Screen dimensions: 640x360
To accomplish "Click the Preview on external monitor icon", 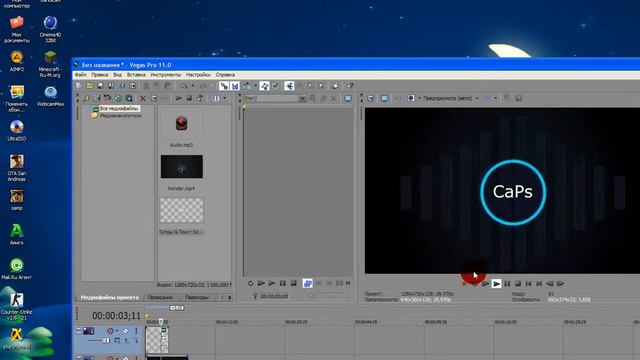I will pyautogui.click(x=384, y=98).
